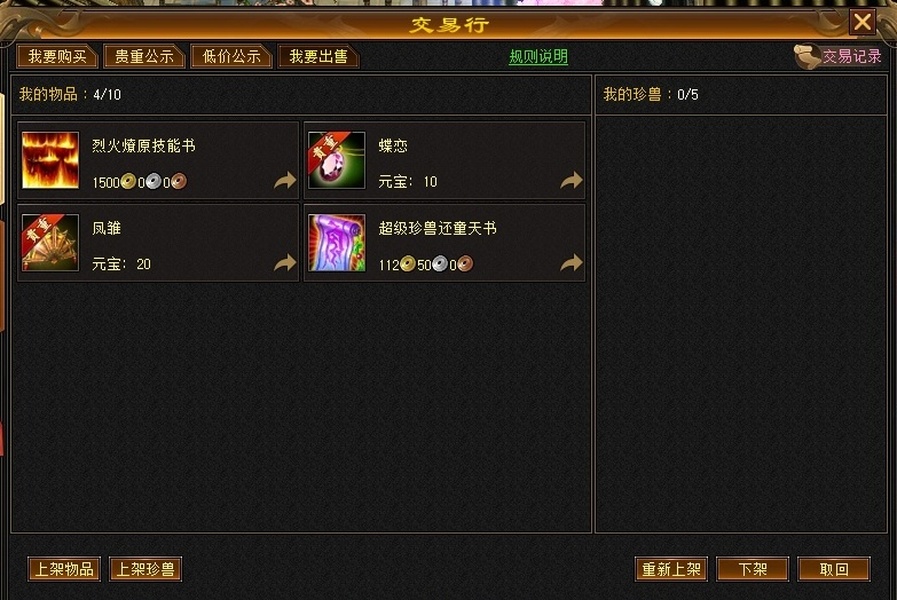Click the 上架物品 button

point(64,569)
